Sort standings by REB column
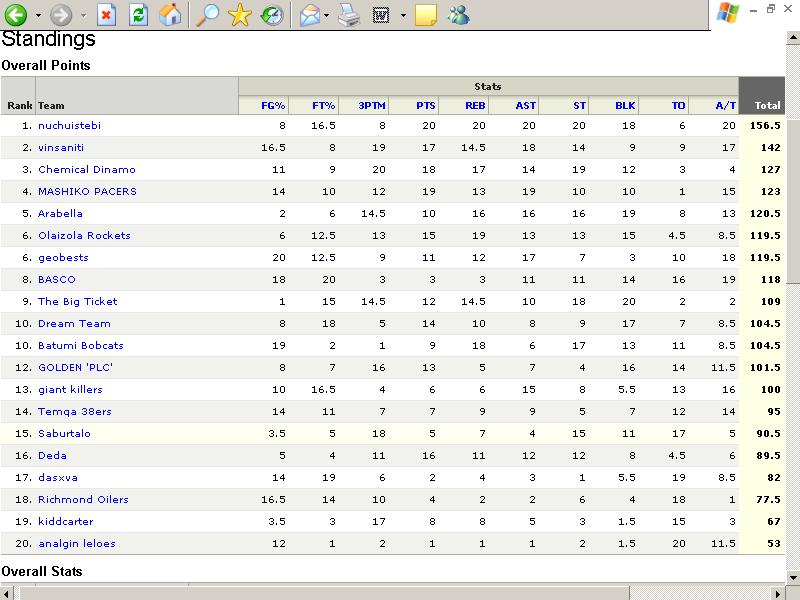The width and height of the screenshot is (800, 600). (475, 106)
